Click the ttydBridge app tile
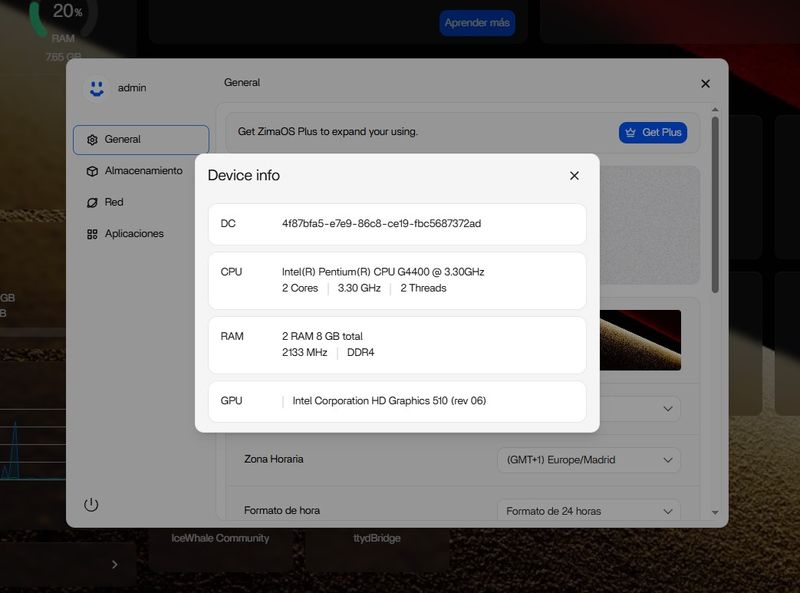Image resolution: width=800 pixels, height=593 pixels. (377, 549)
